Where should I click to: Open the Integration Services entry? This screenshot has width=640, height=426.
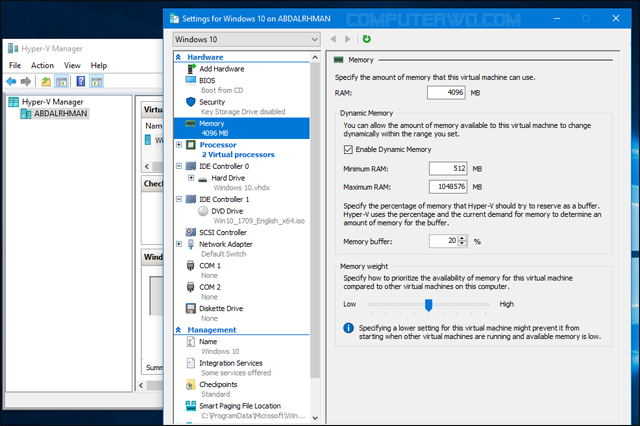point(231,363)
